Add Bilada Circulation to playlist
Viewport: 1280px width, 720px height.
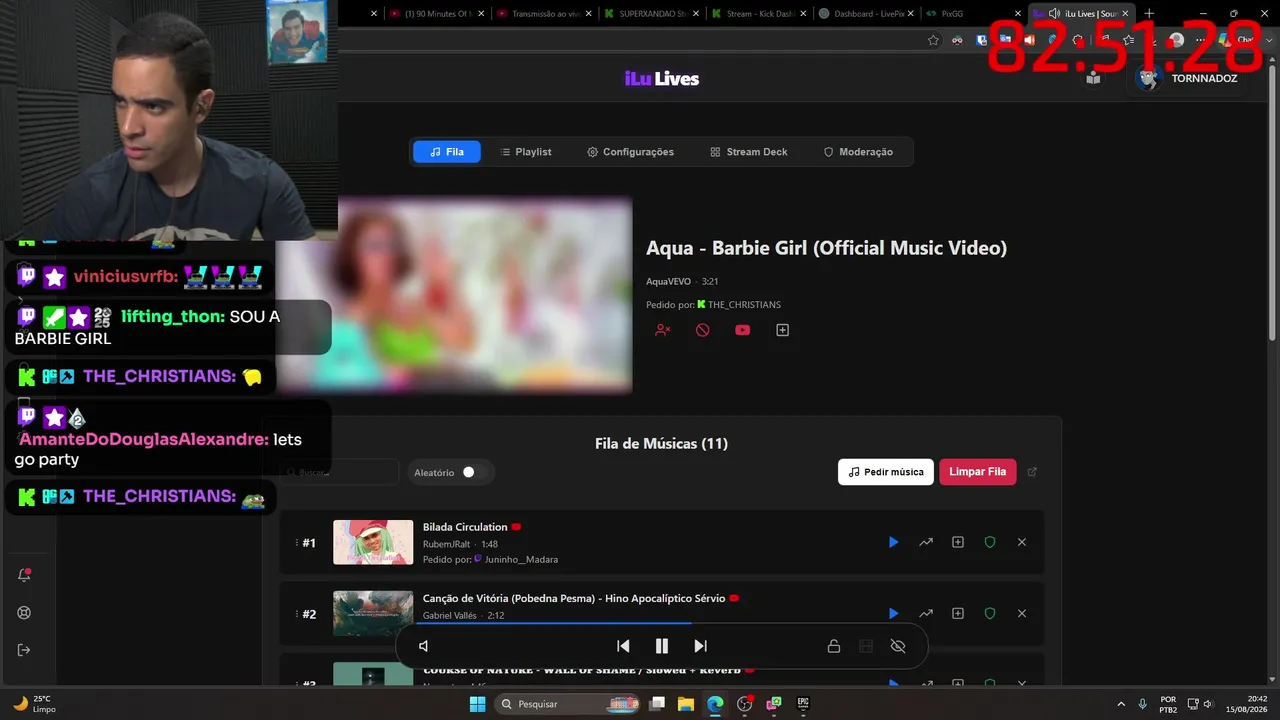958,542
